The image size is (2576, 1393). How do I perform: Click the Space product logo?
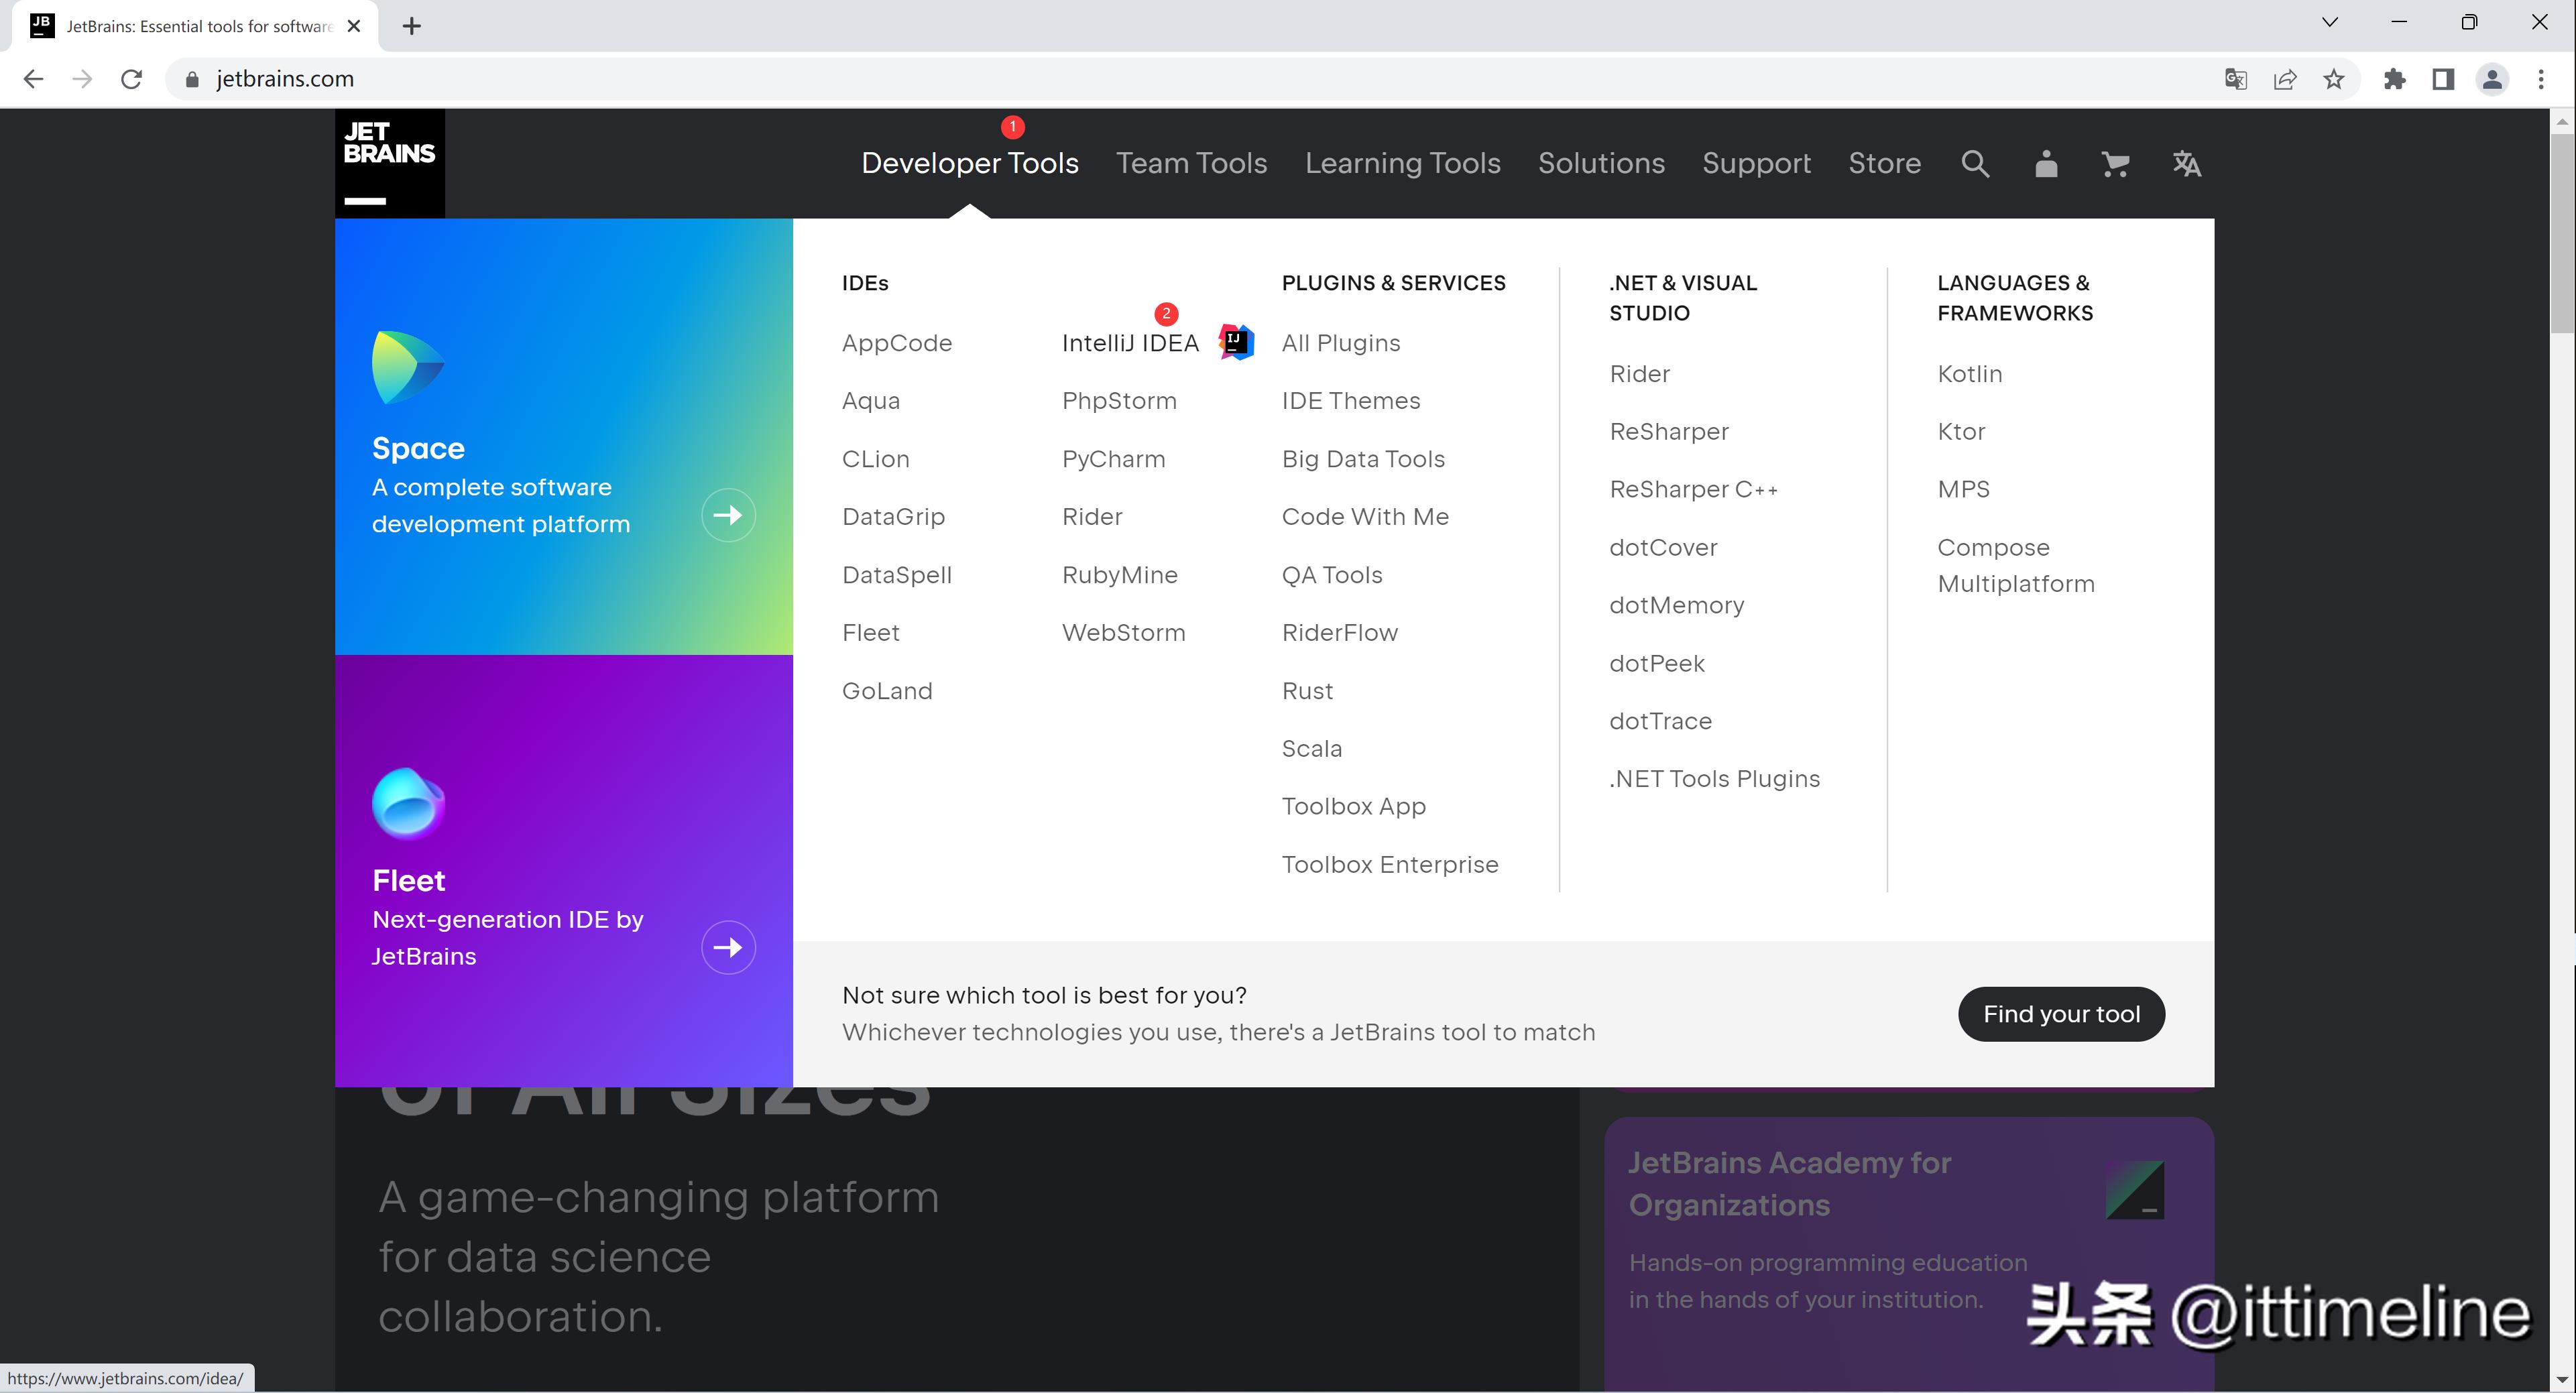pyautogui.click(x=408, y=367)
